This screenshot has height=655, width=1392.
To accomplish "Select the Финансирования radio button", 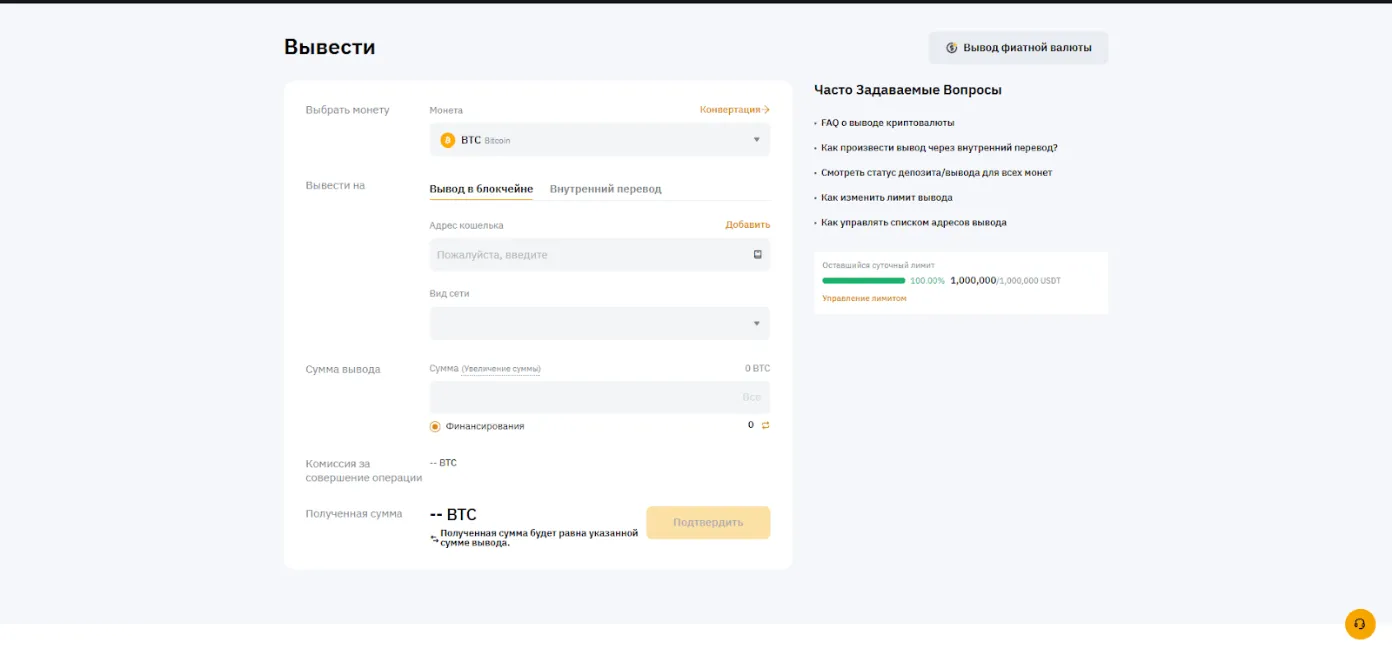I will [x=435, y=426].
